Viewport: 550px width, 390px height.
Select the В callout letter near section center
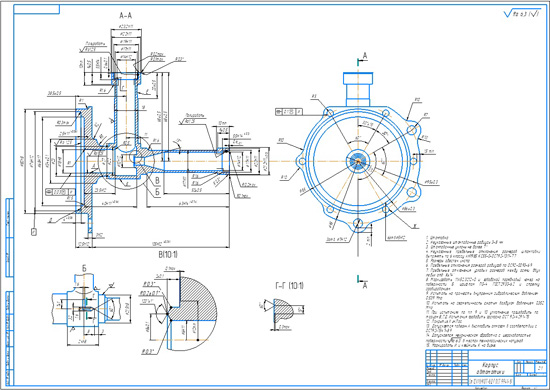click(x=157, y=181)
